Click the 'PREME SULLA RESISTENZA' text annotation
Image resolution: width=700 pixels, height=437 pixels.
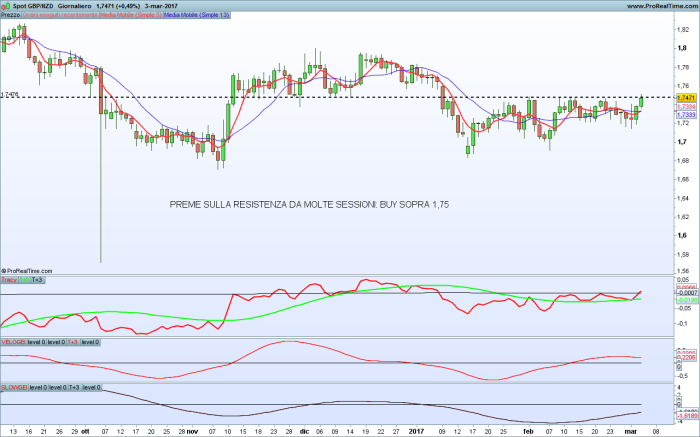point(309,204)
